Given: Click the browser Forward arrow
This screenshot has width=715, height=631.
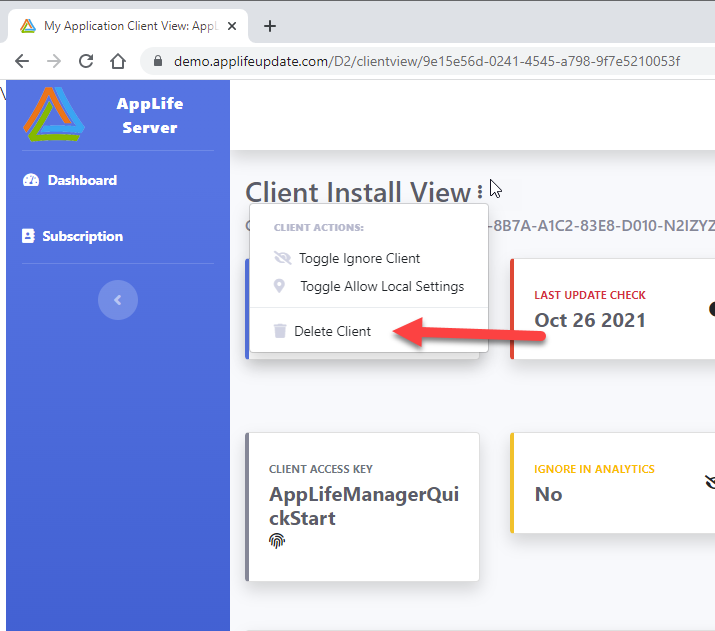Looking at the screenshot, I should 54,61.
